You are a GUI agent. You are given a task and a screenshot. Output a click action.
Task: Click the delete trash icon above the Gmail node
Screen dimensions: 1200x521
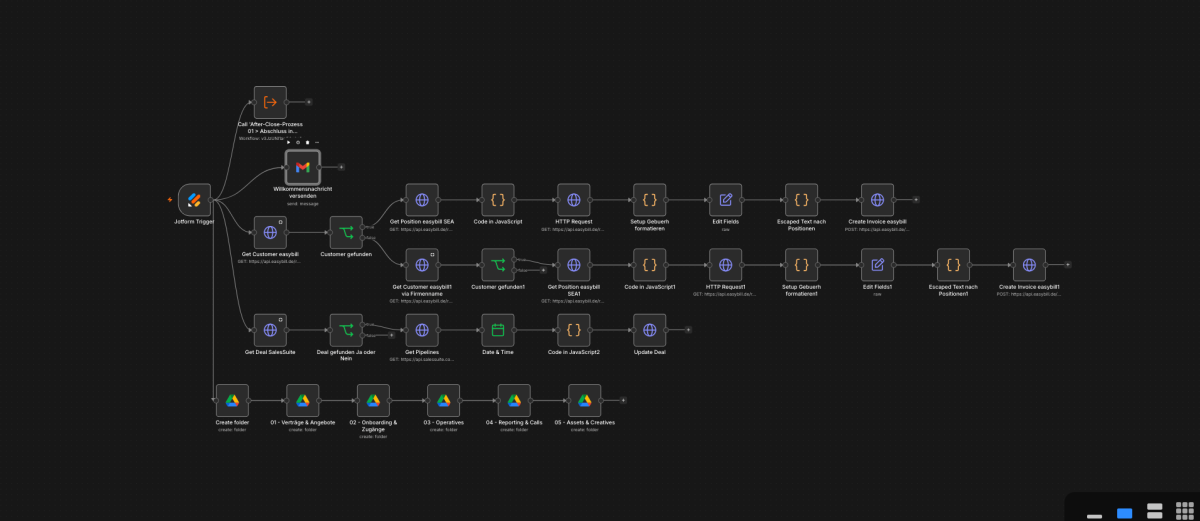click(x=307, y=142)
